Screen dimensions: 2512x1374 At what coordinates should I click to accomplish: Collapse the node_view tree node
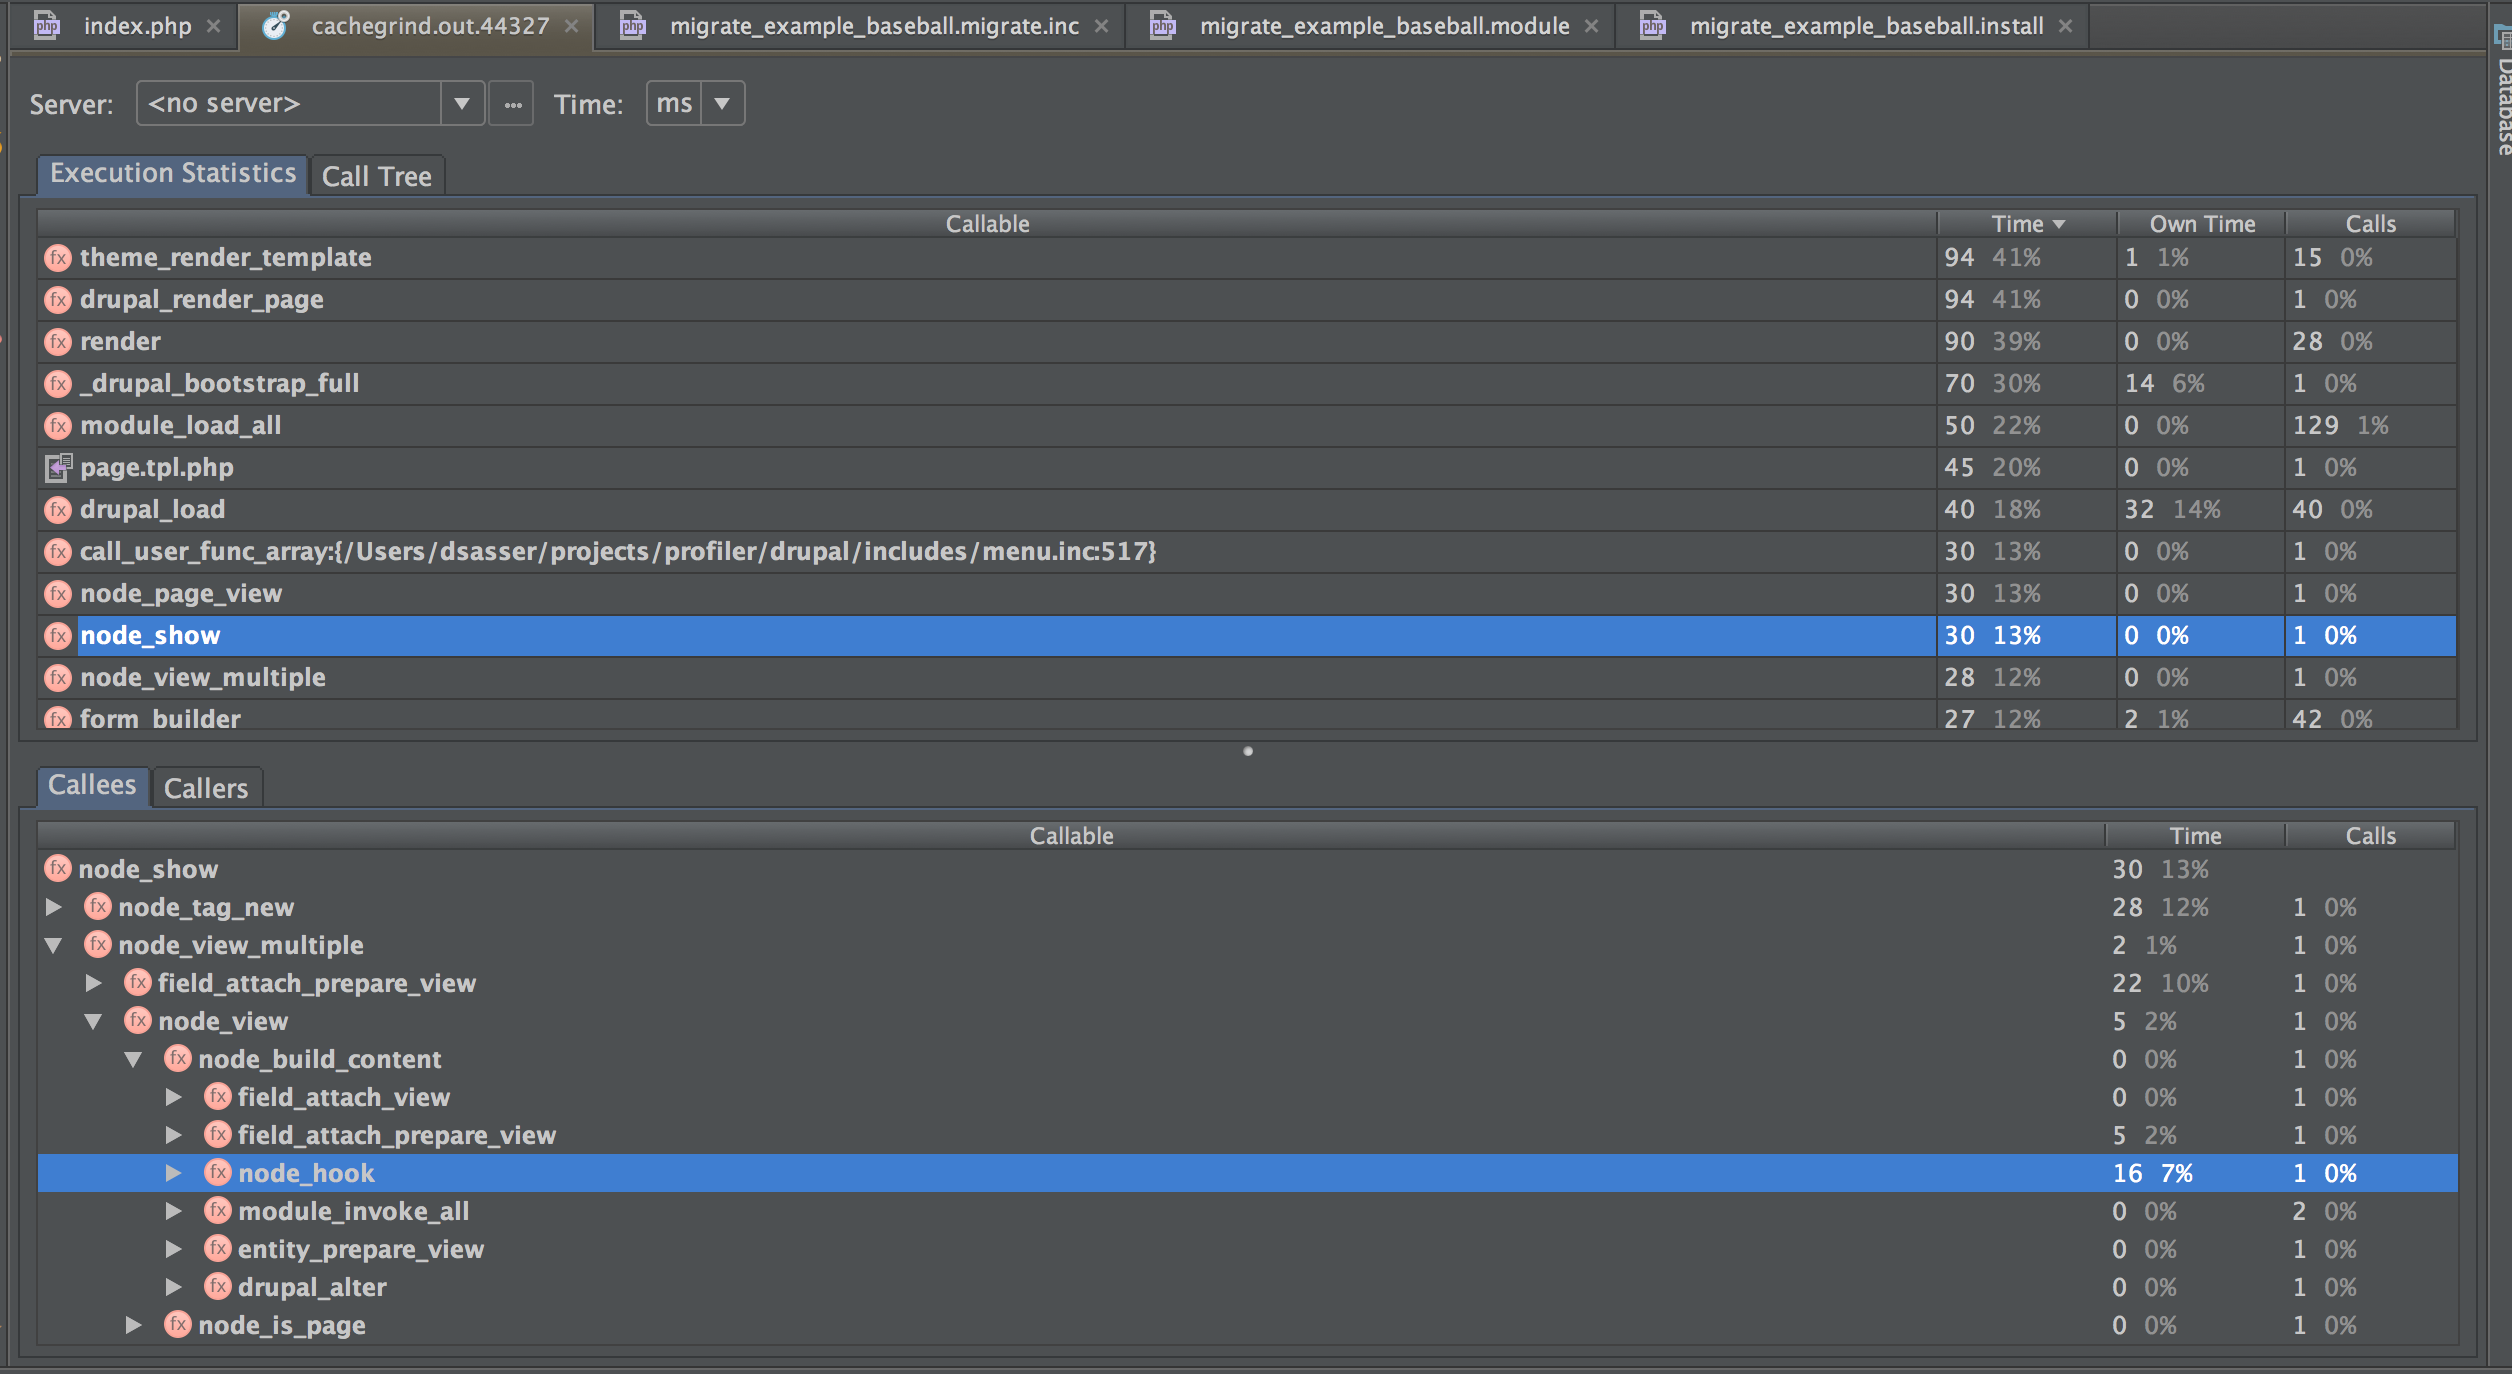coord(94,1021)
